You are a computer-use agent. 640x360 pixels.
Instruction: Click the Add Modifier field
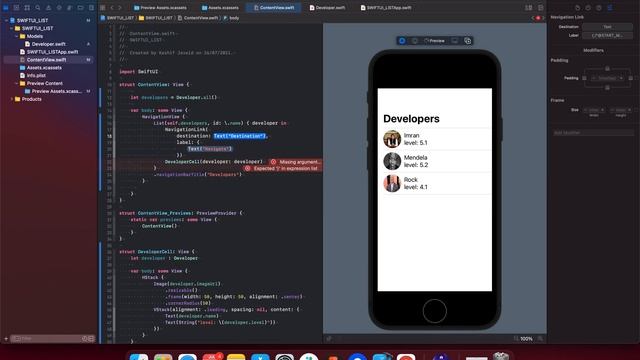(593, 133)
